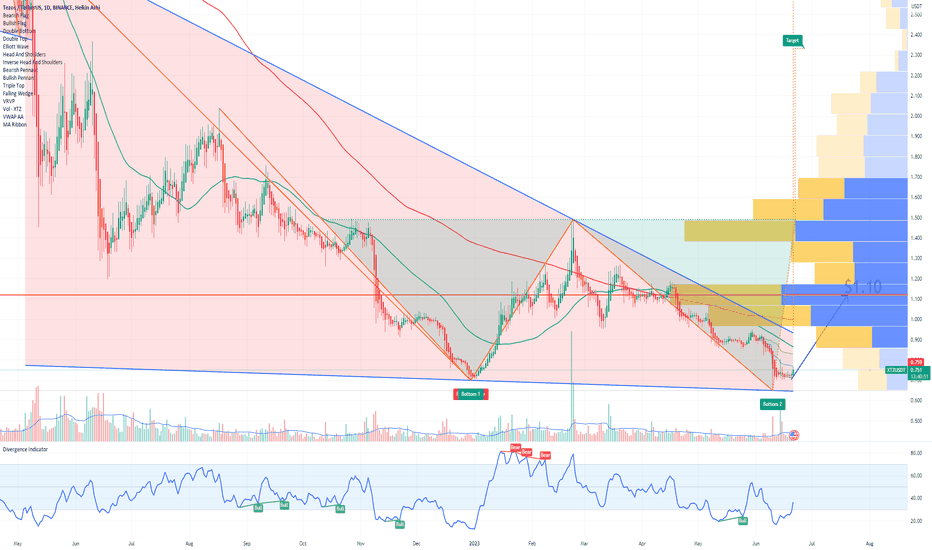Select the Double Bottom indicator legend
This screenshot has width=932, height=550.
[19, 31]
